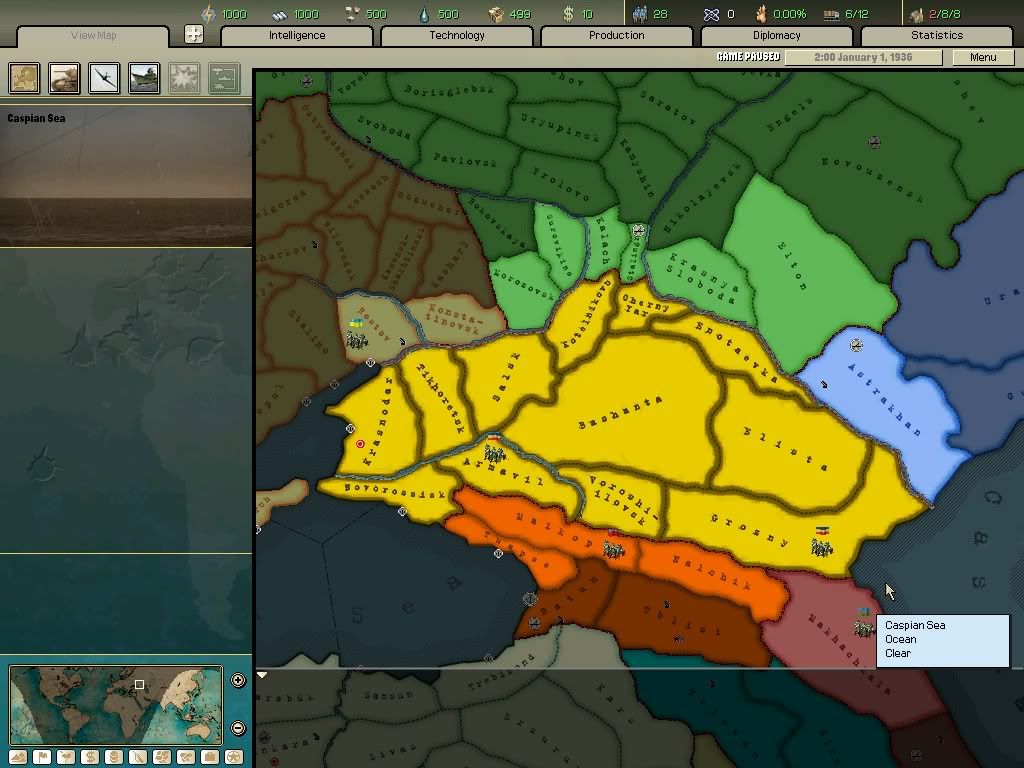Screen dimensions: 1024x768
Task: Select the Tikhoretsk province
Action: [442, 399]
